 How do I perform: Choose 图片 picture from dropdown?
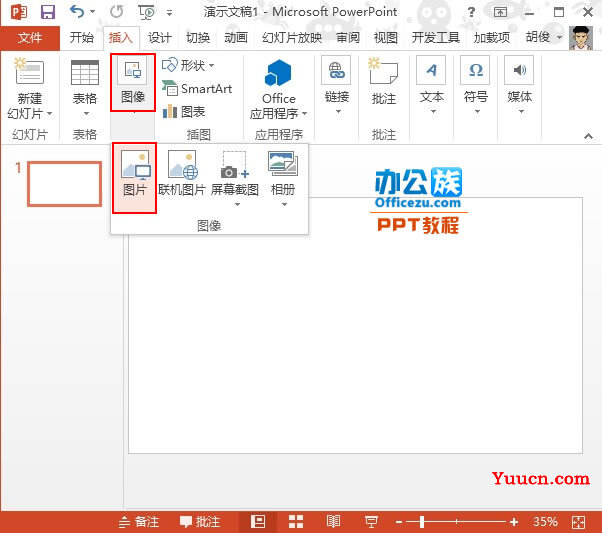tap(135, 178)
